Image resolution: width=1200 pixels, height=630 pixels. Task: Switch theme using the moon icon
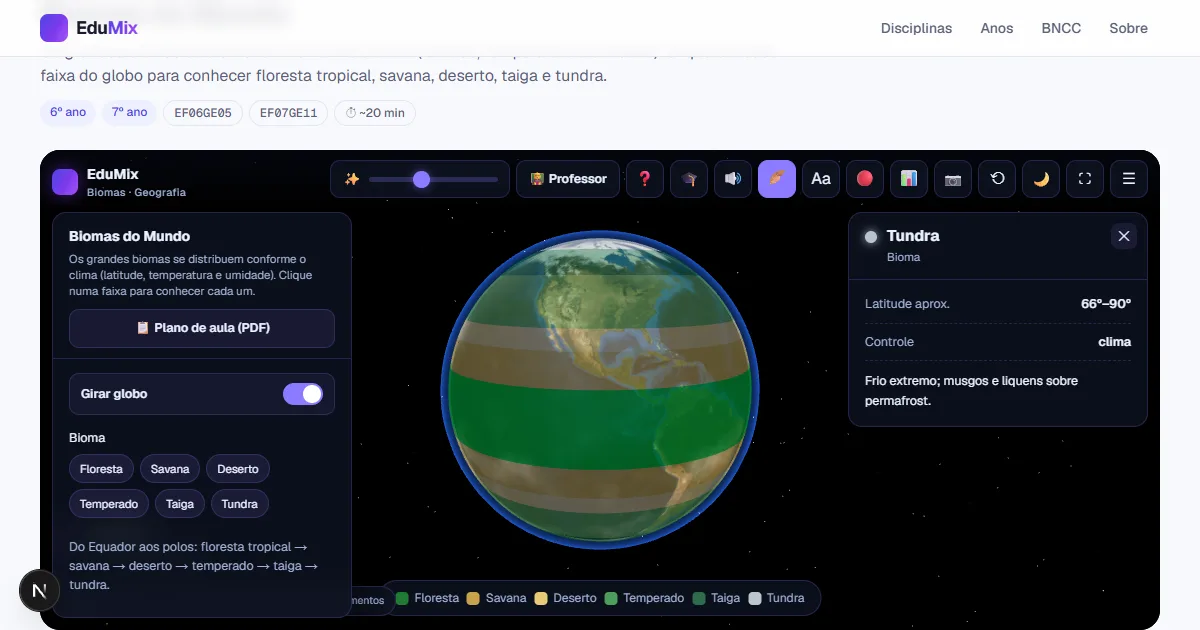click(x=1041, y=179)
